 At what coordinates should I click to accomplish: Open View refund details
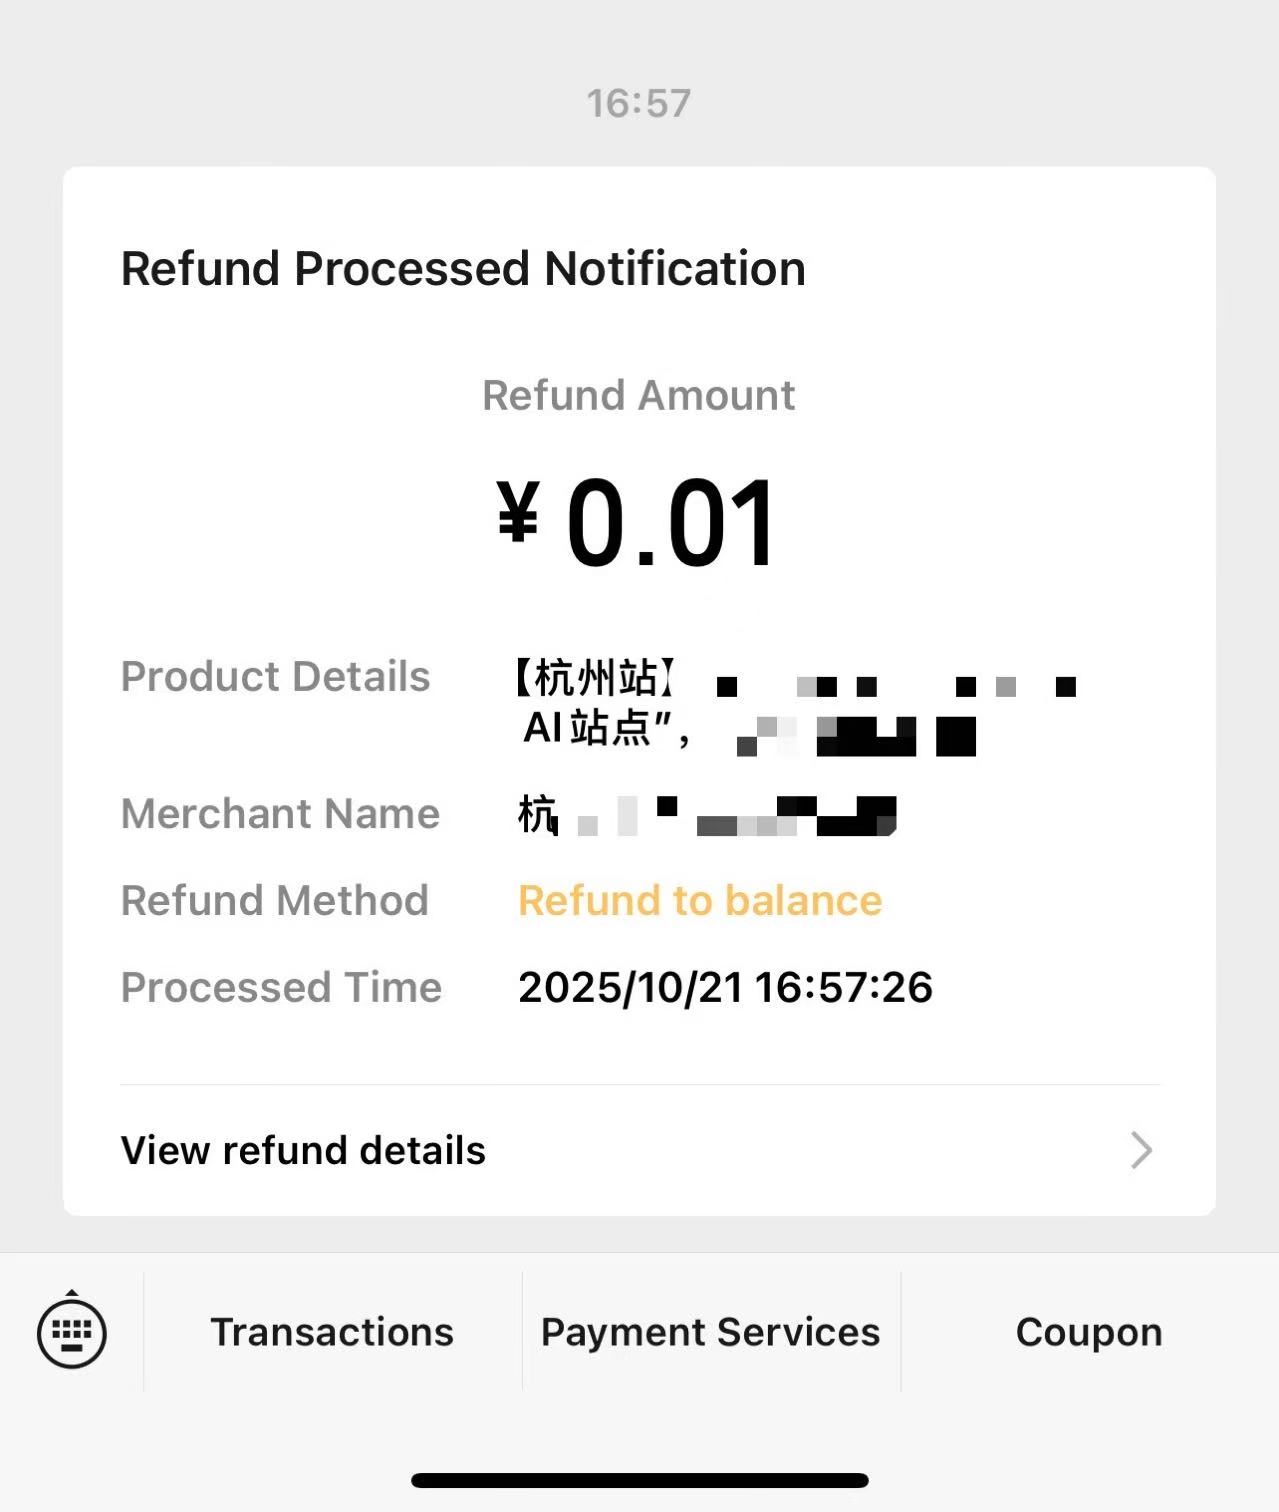(x=303, y=1150)
